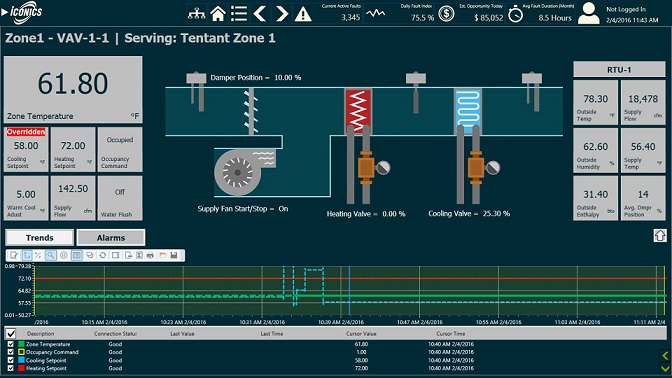Toggle the Cooling Setpoint pen checkbox
The height and width of the screenshot is (378, 672).
(x=11, y=360)
